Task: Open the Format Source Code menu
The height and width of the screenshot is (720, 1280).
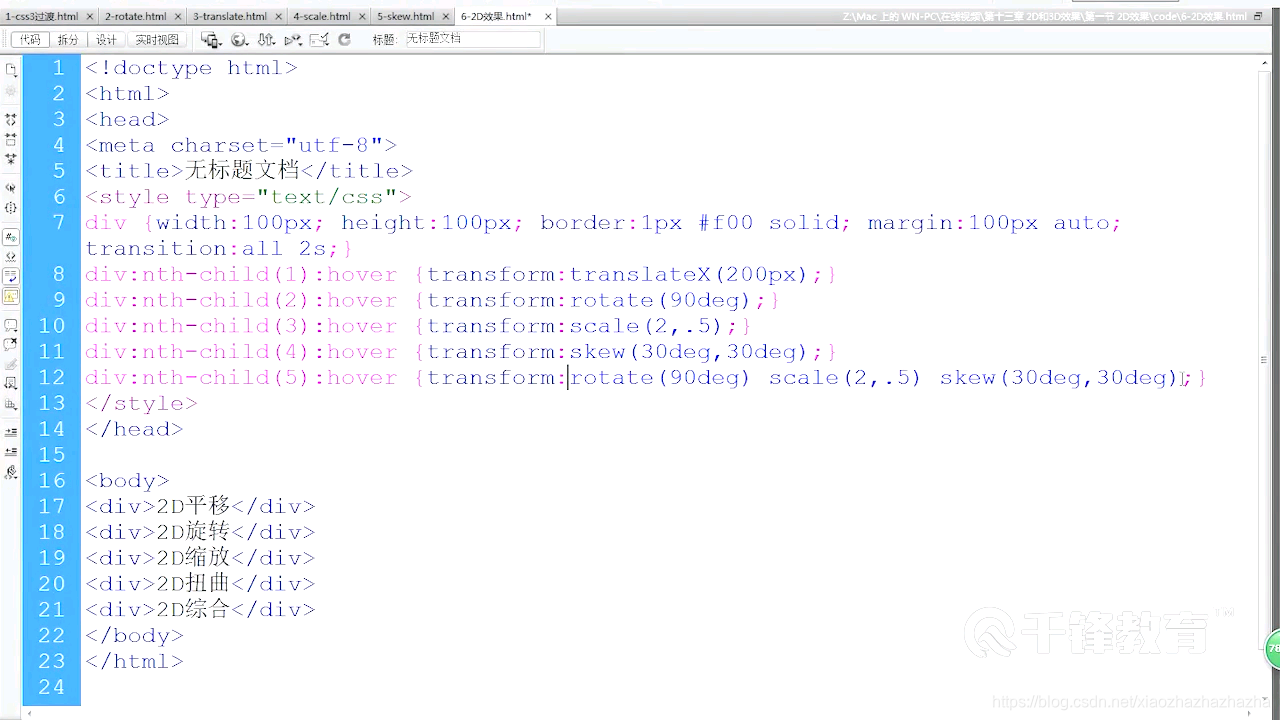Action: pos(11,473)
